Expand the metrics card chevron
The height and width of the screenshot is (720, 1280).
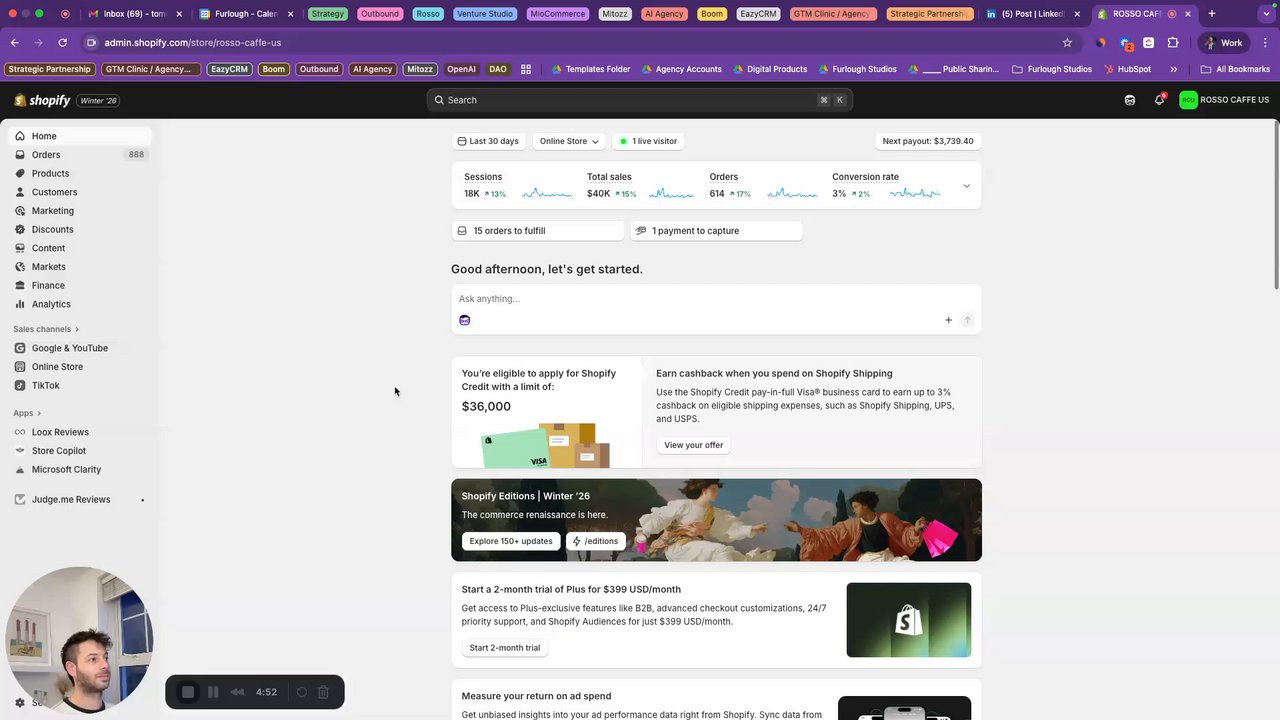tap(966, 186)
